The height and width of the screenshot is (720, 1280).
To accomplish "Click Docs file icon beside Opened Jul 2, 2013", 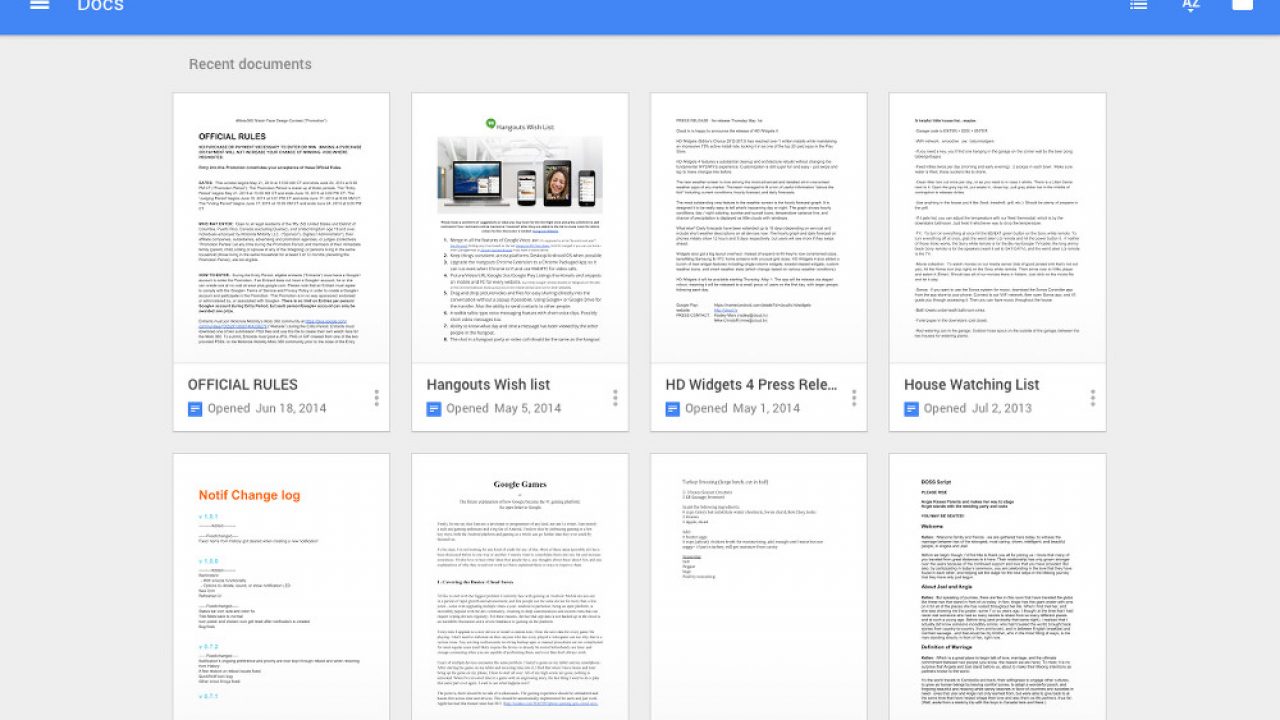I will tap(912, 408).
